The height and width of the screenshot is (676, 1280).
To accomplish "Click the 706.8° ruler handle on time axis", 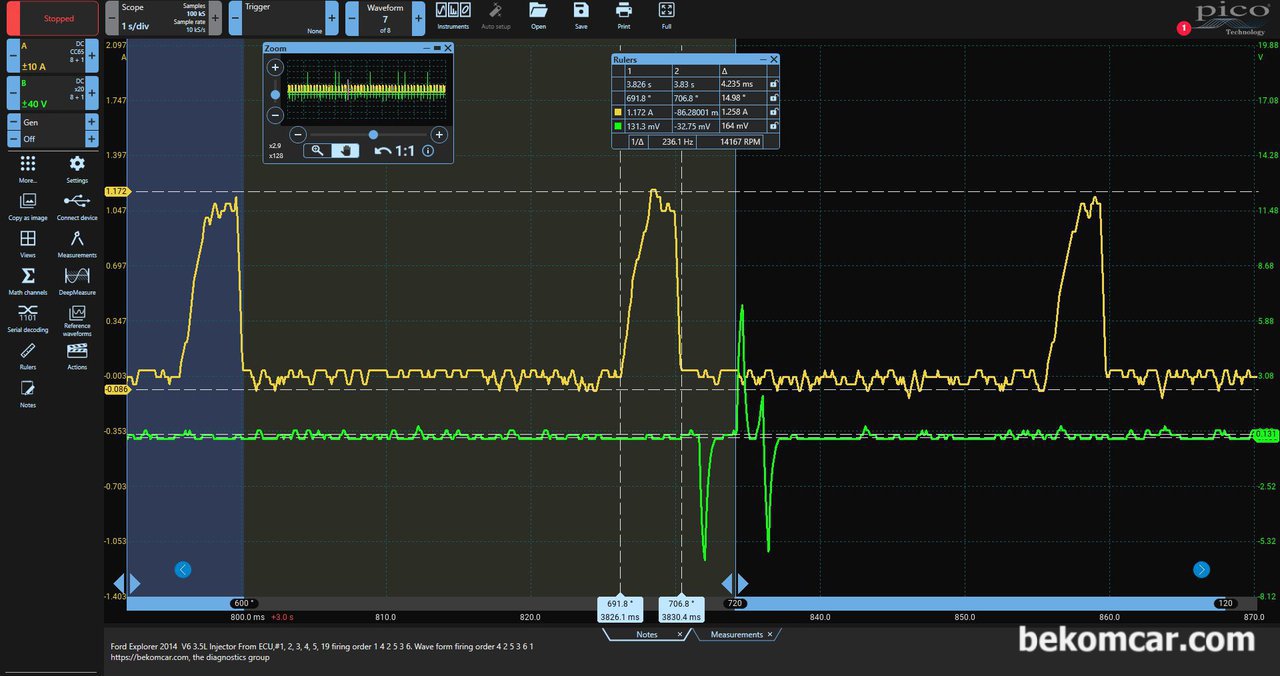I will pos(681,610).
